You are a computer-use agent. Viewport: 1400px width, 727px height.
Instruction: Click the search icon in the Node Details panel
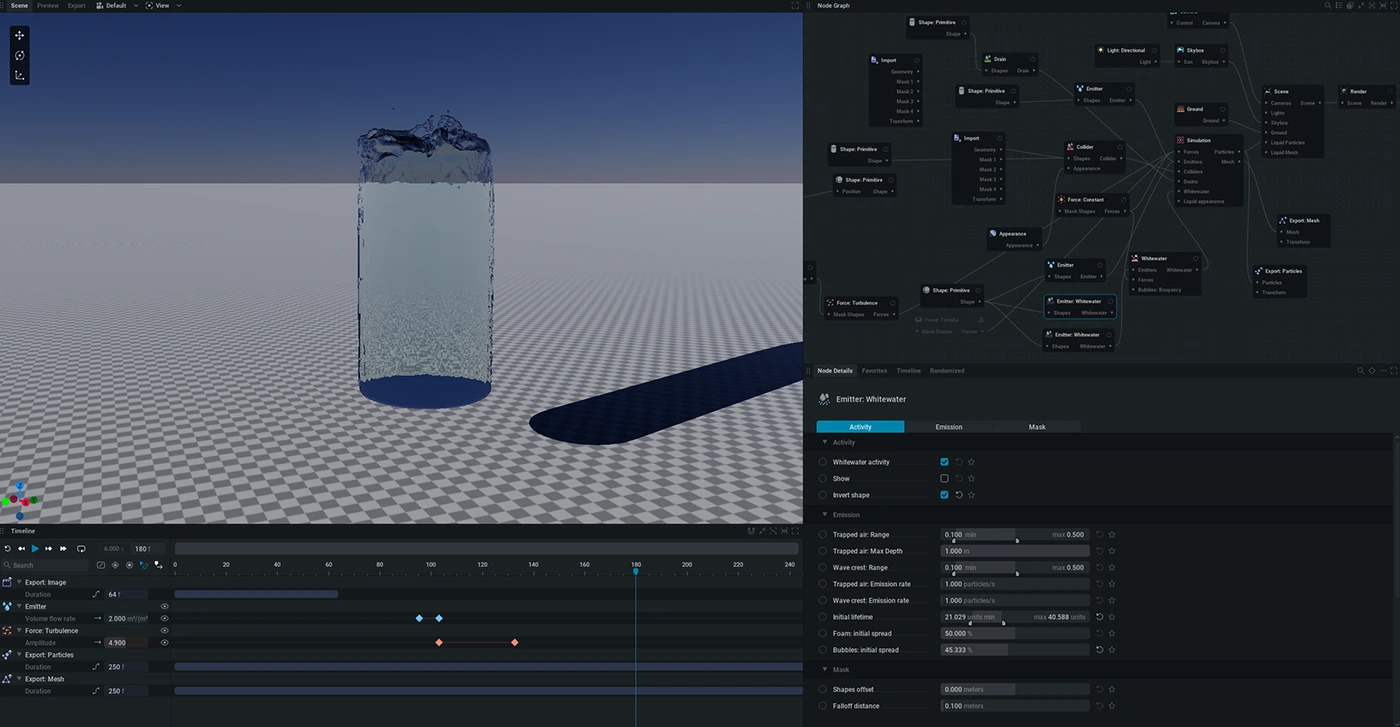[x=1361, y=371]
